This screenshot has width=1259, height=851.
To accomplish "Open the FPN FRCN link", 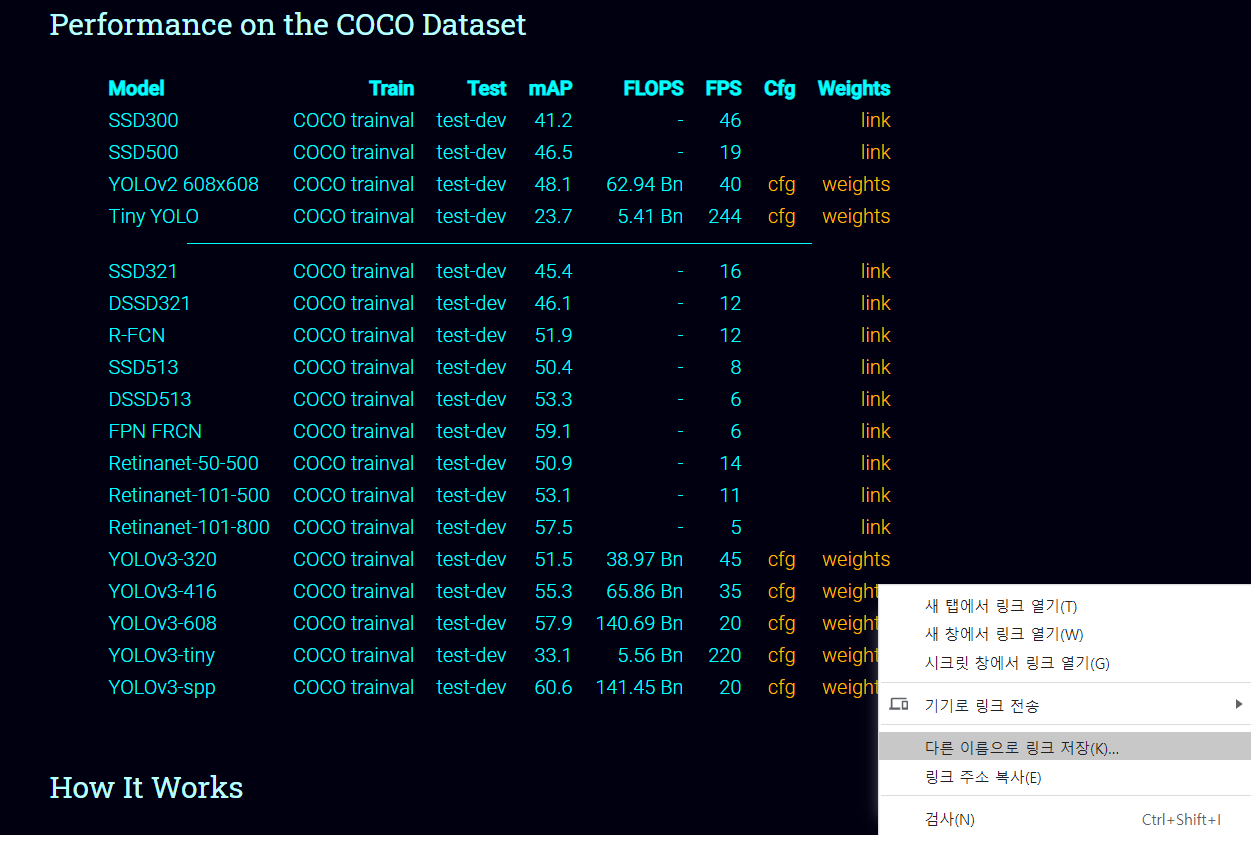I will coord(875,431).
